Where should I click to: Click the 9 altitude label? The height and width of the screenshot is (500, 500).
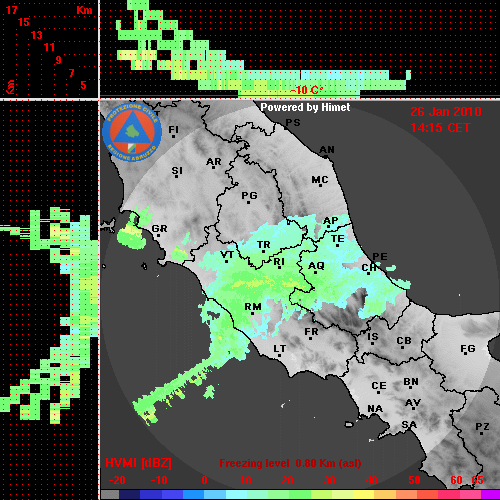tap(59, 60)
